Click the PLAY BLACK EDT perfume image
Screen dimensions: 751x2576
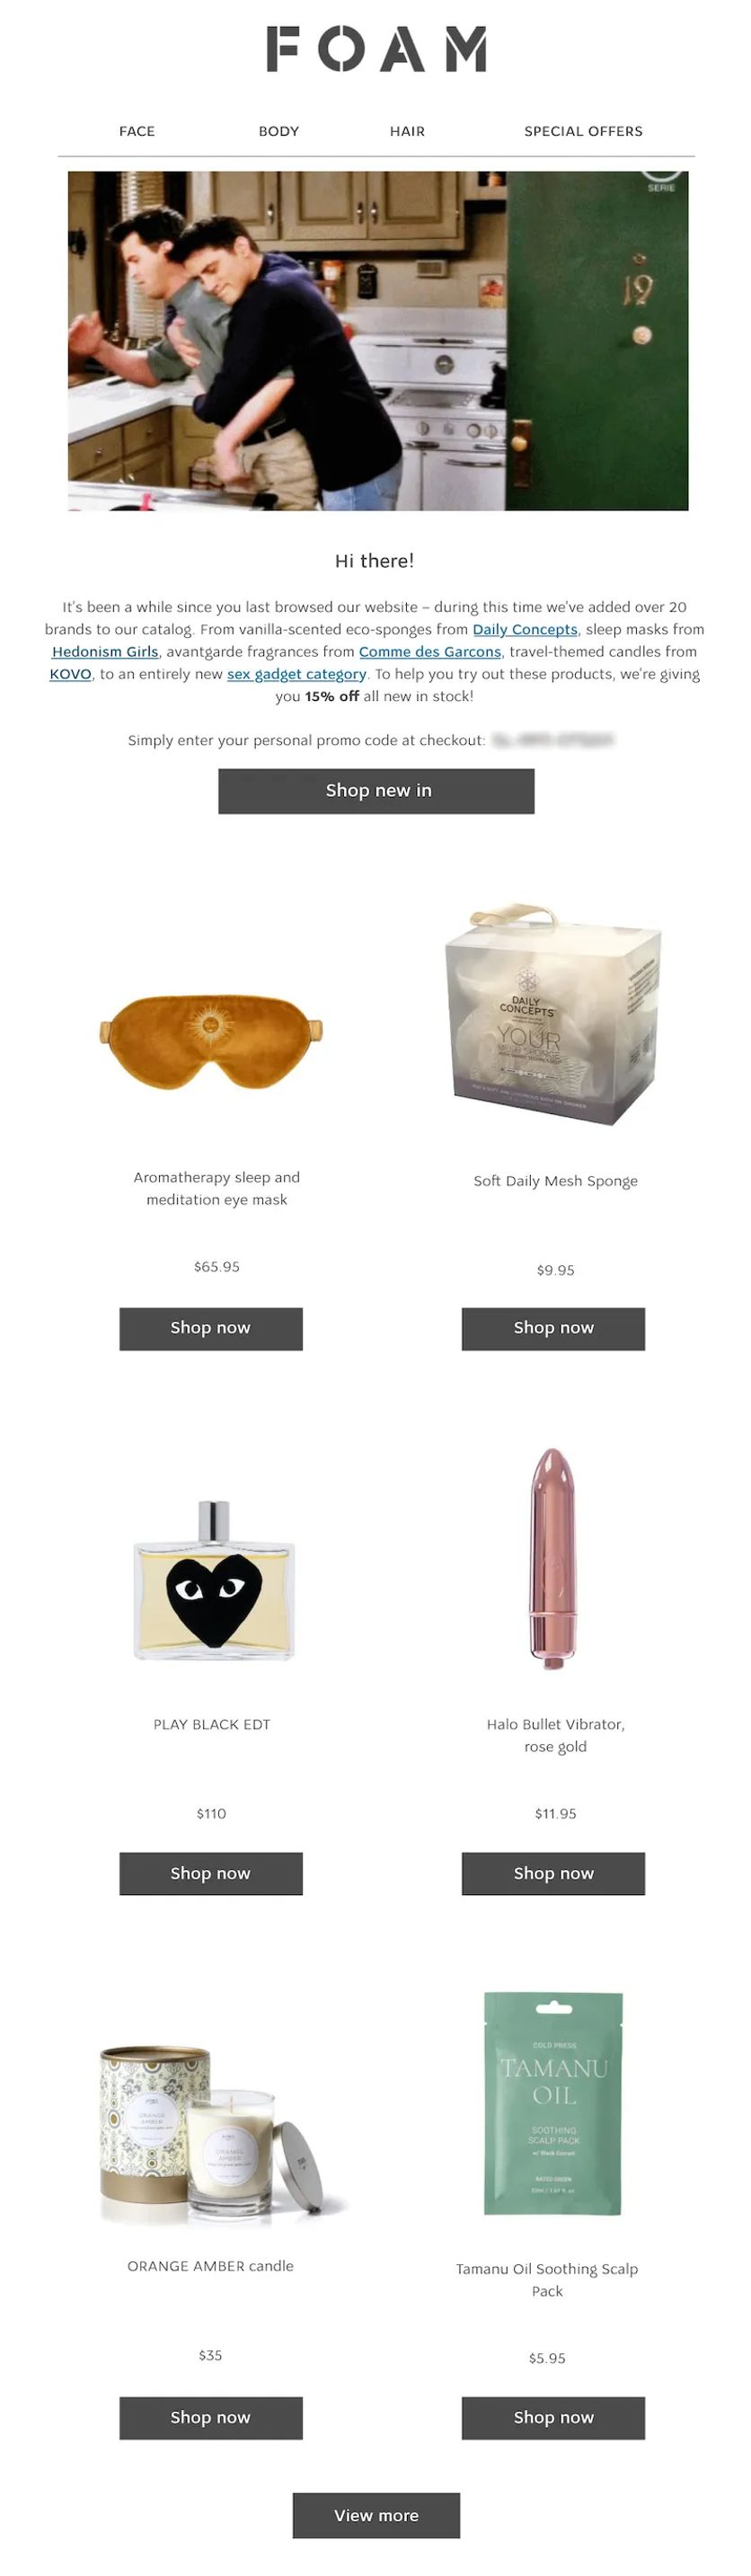click(x=213, y=1581)
